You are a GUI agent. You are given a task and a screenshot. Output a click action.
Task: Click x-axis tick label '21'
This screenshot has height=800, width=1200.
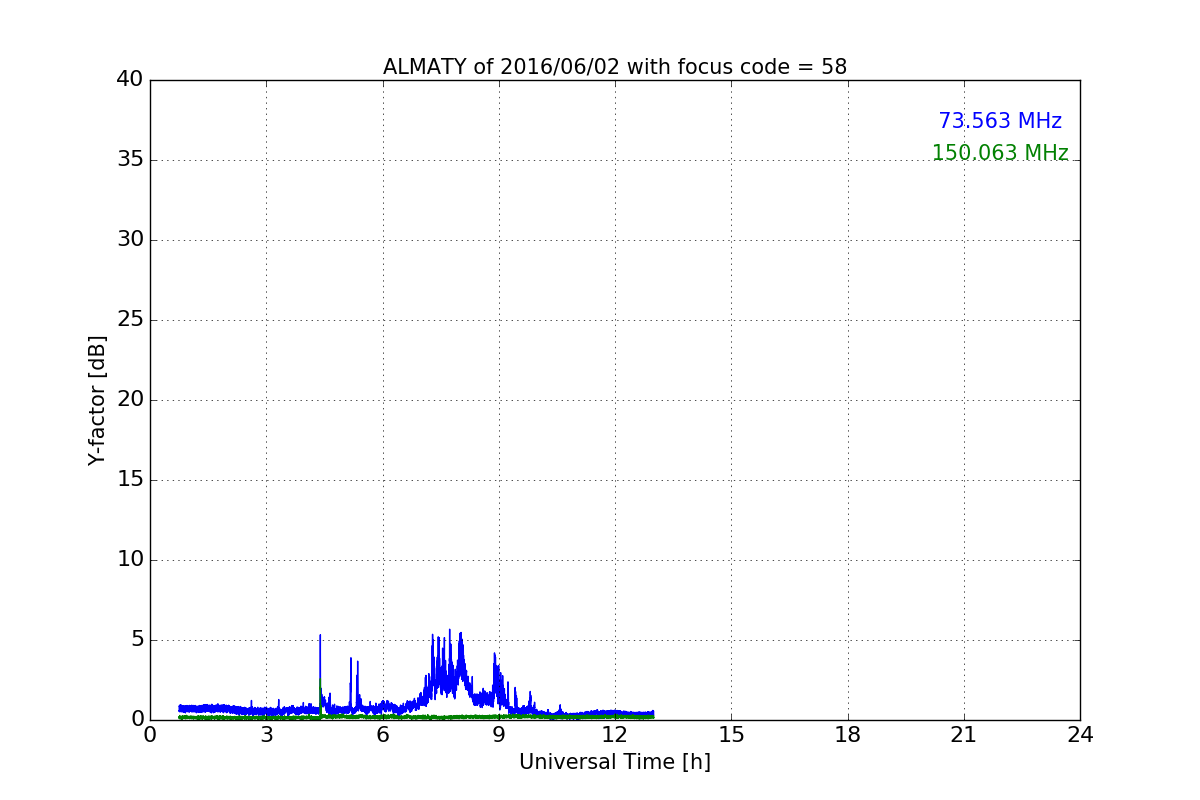pos(964,735)
